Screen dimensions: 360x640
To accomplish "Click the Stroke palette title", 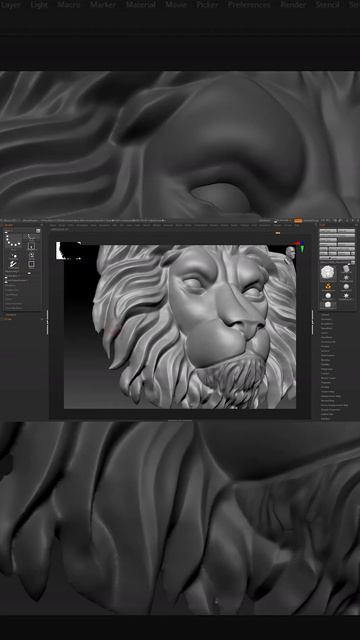I will point(9,225).
